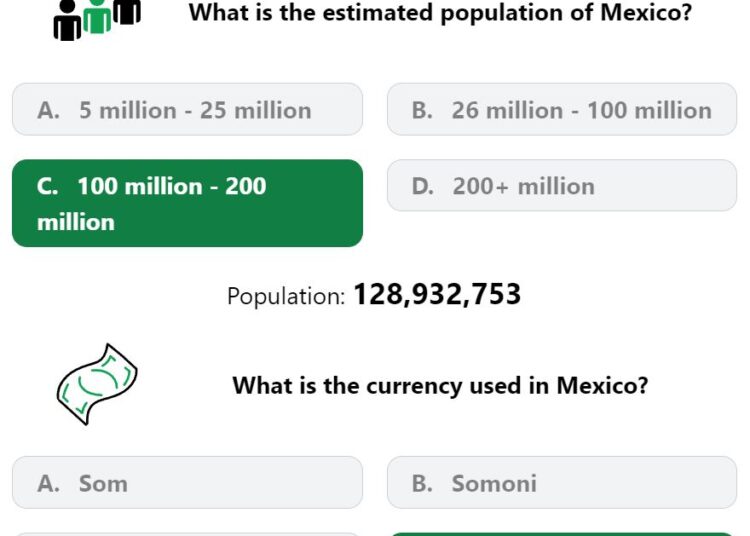Click the gray answer peeking at bottom left
The height and width of the screenshot is (536, 750).
point(187,534)
